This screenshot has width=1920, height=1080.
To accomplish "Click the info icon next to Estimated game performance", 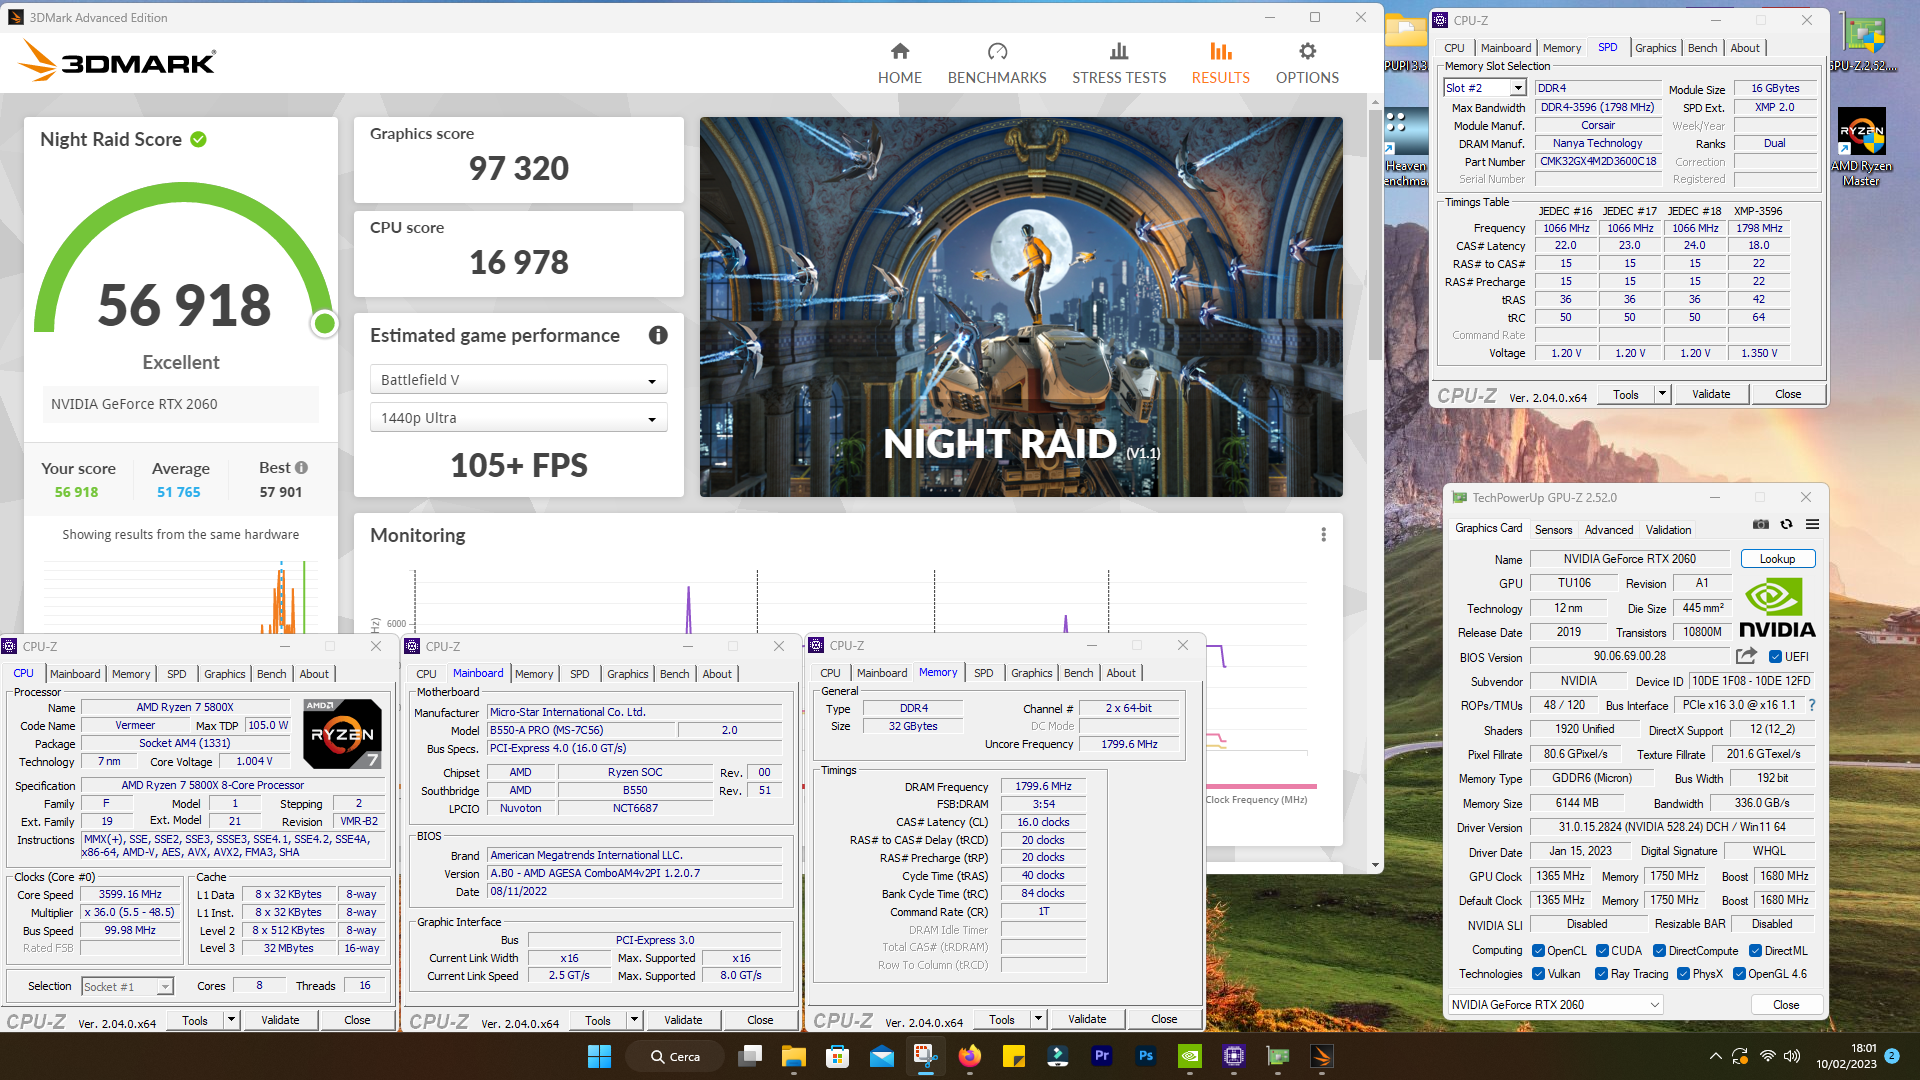I will (x=658, y=335).
